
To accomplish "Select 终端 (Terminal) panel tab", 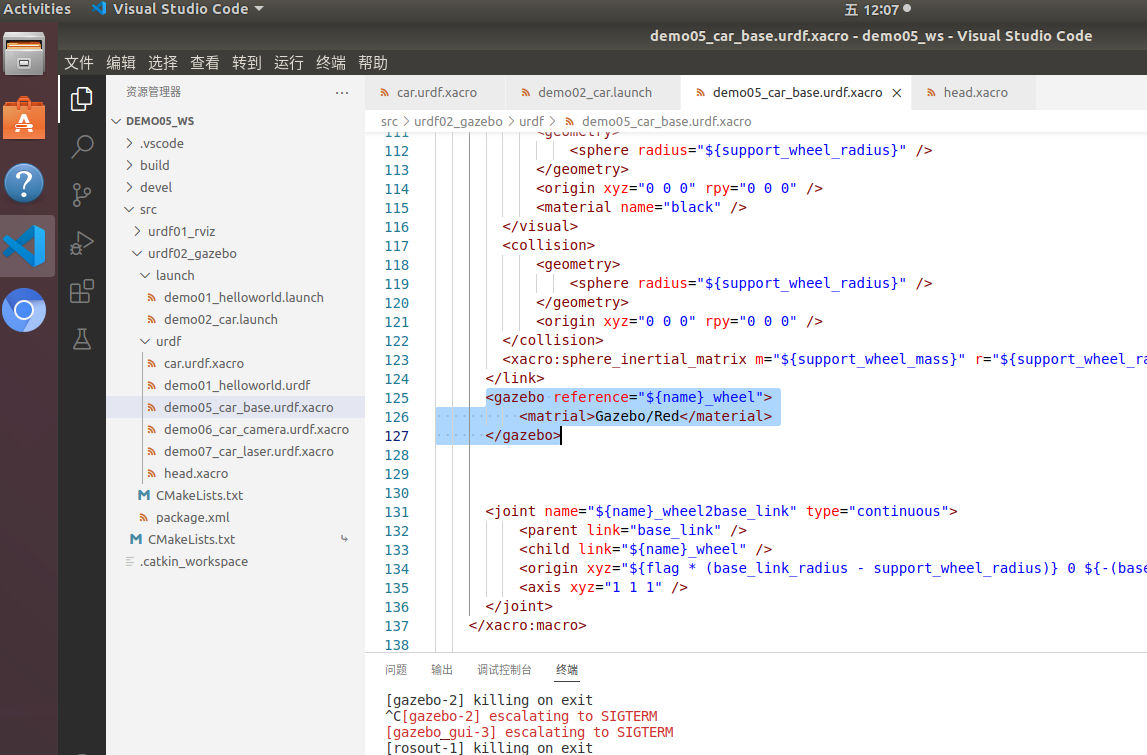I will pos(567,669).
